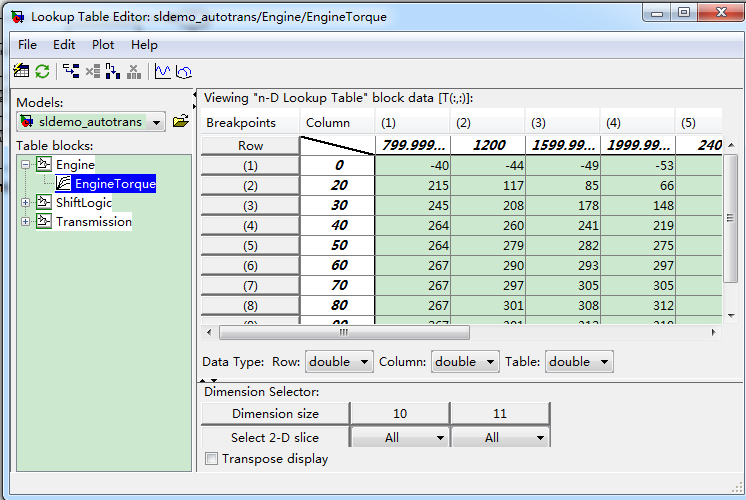Click the Engine subsystem block icon
Screen dimensions: 746x500
click(44, 164)
